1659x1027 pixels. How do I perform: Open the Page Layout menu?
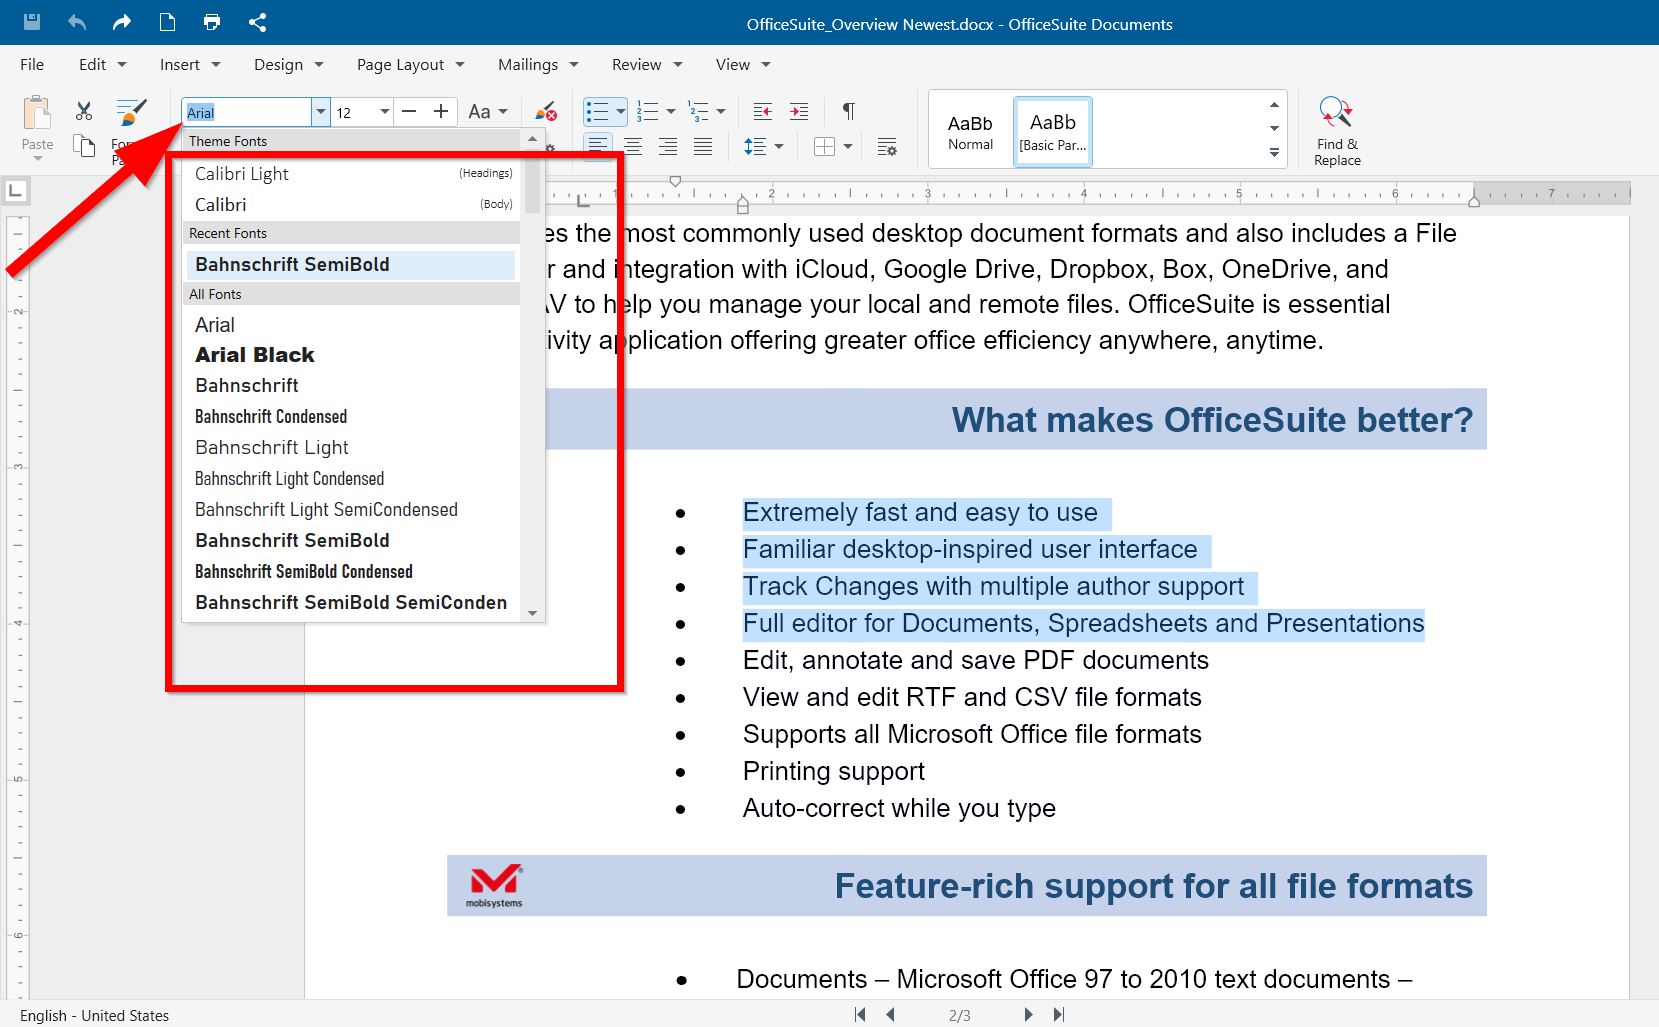pyautogui.click(x=410, y=64)
